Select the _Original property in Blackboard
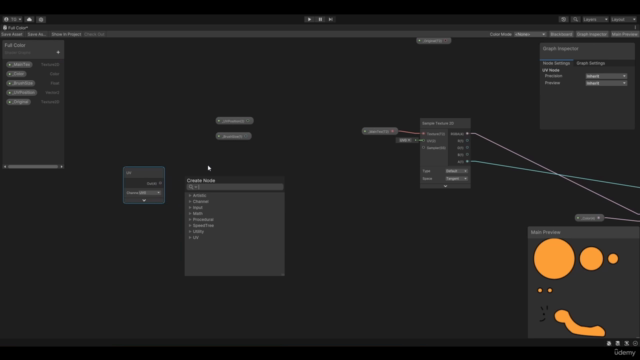Image resolution: width=640 pixels, height=360 pixels. (x=19, y=102)
